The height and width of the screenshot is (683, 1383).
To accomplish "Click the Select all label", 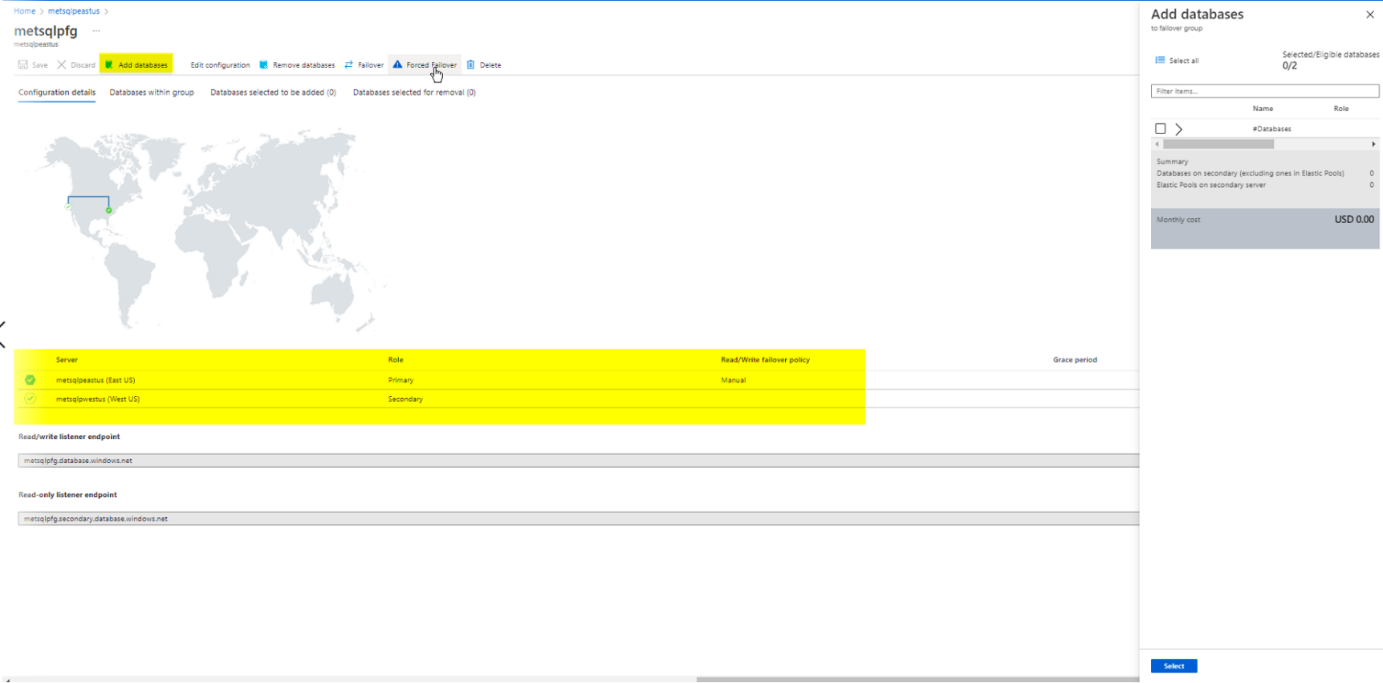I will [1184, 60].
